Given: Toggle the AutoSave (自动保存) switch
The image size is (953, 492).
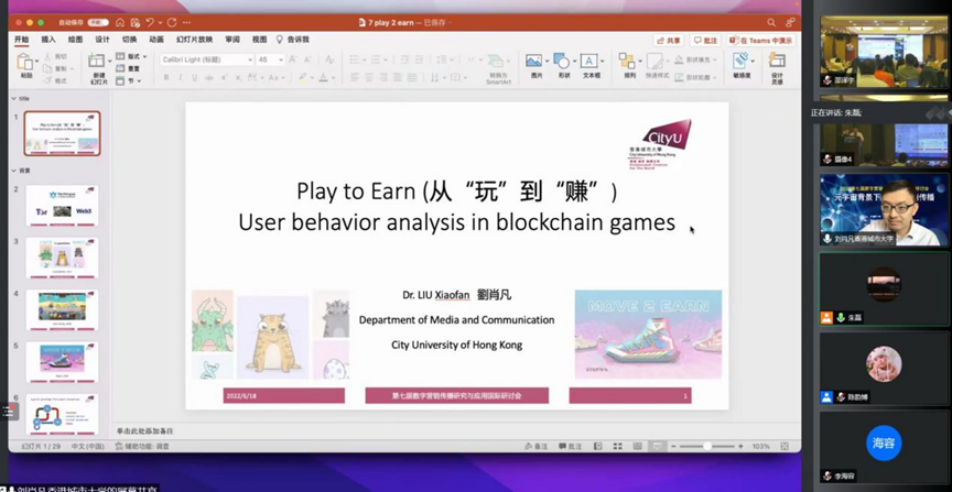Looking at the screenshot, I should 98,21.
